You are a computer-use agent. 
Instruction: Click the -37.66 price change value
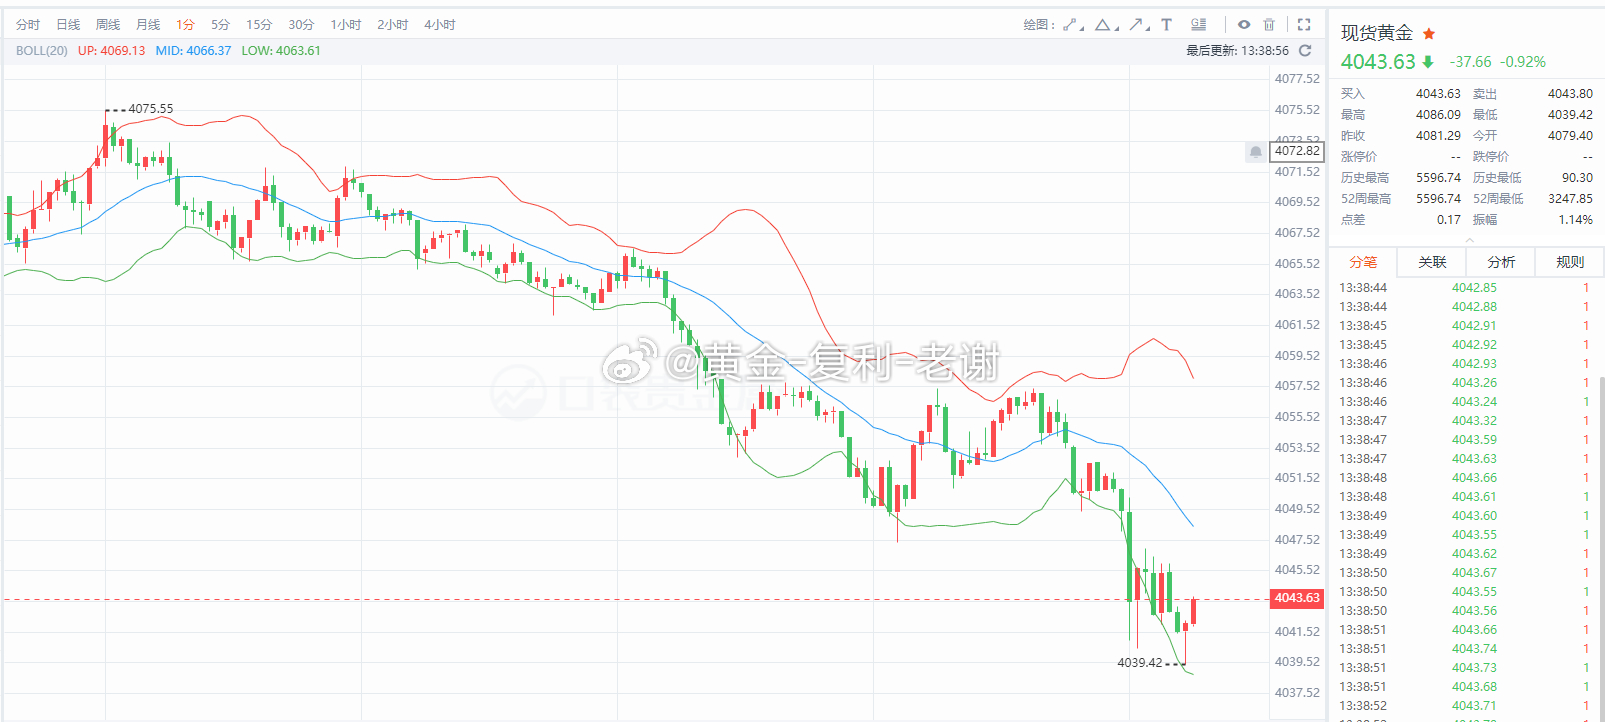click(1470, 62)
